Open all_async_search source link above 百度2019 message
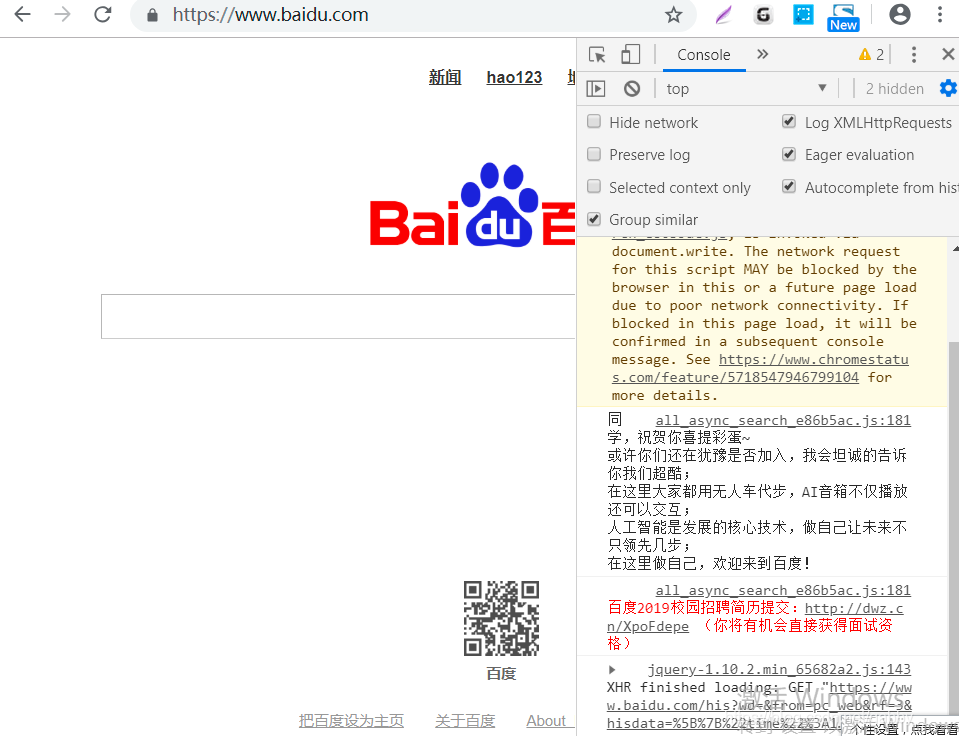Viewport: 959px width, 736px height. pyautogui.click(x=783, y=590)
